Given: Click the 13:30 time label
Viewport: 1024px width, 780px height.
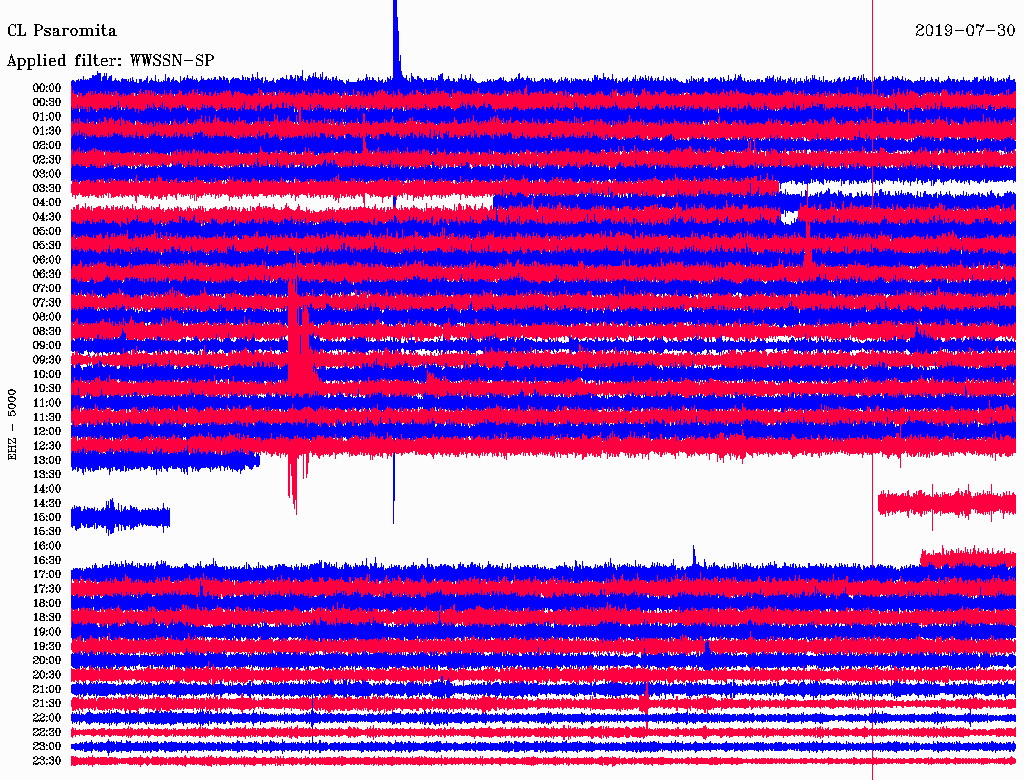Looking at the screenshot, I should click(47, 474).
